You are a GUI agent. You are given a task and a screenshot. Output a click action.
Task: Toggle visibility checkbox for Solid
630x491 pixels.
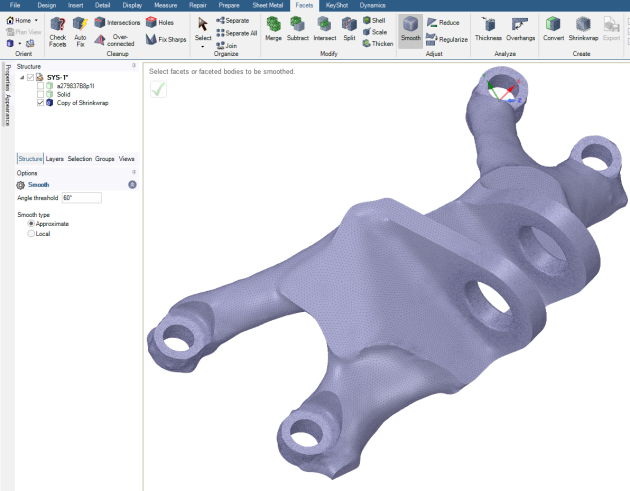[x=40, y=94]
